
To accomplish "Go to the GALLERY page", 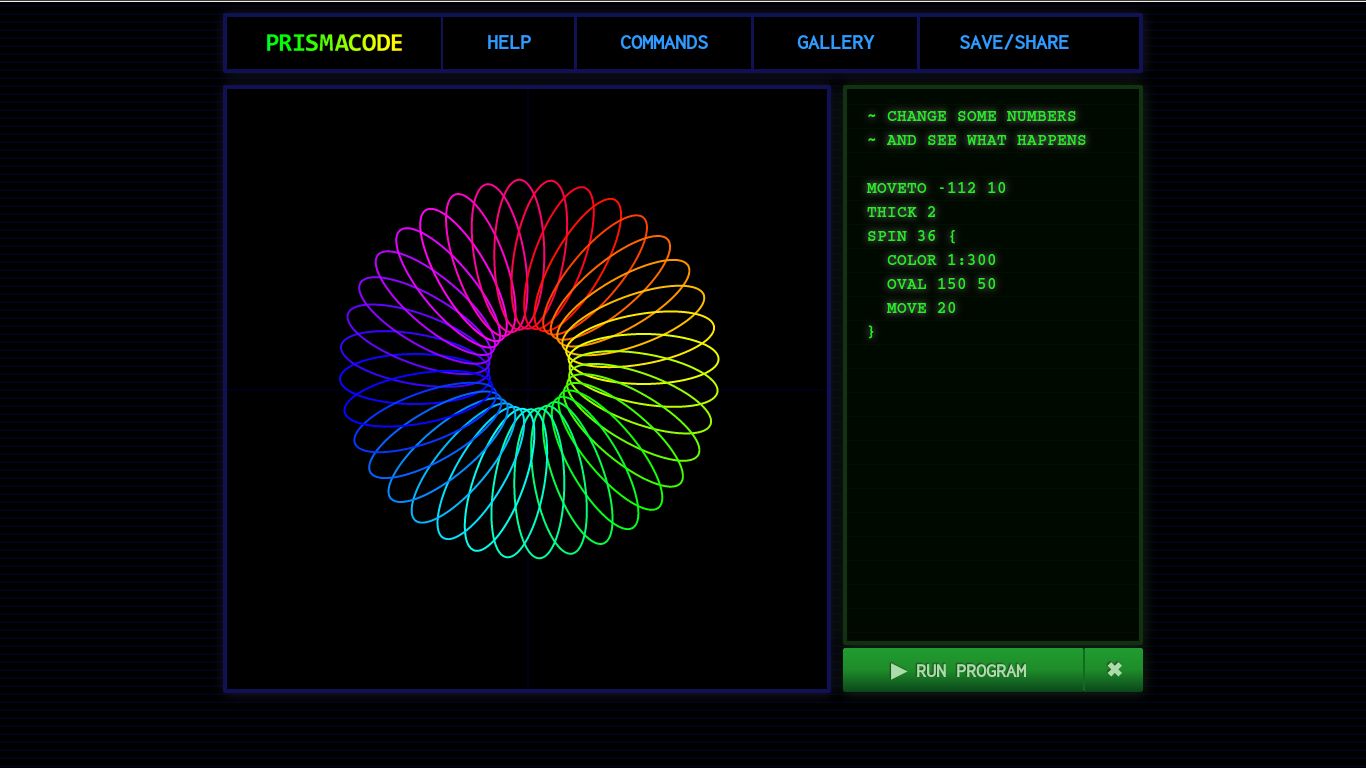I will (x=835, y=43).
